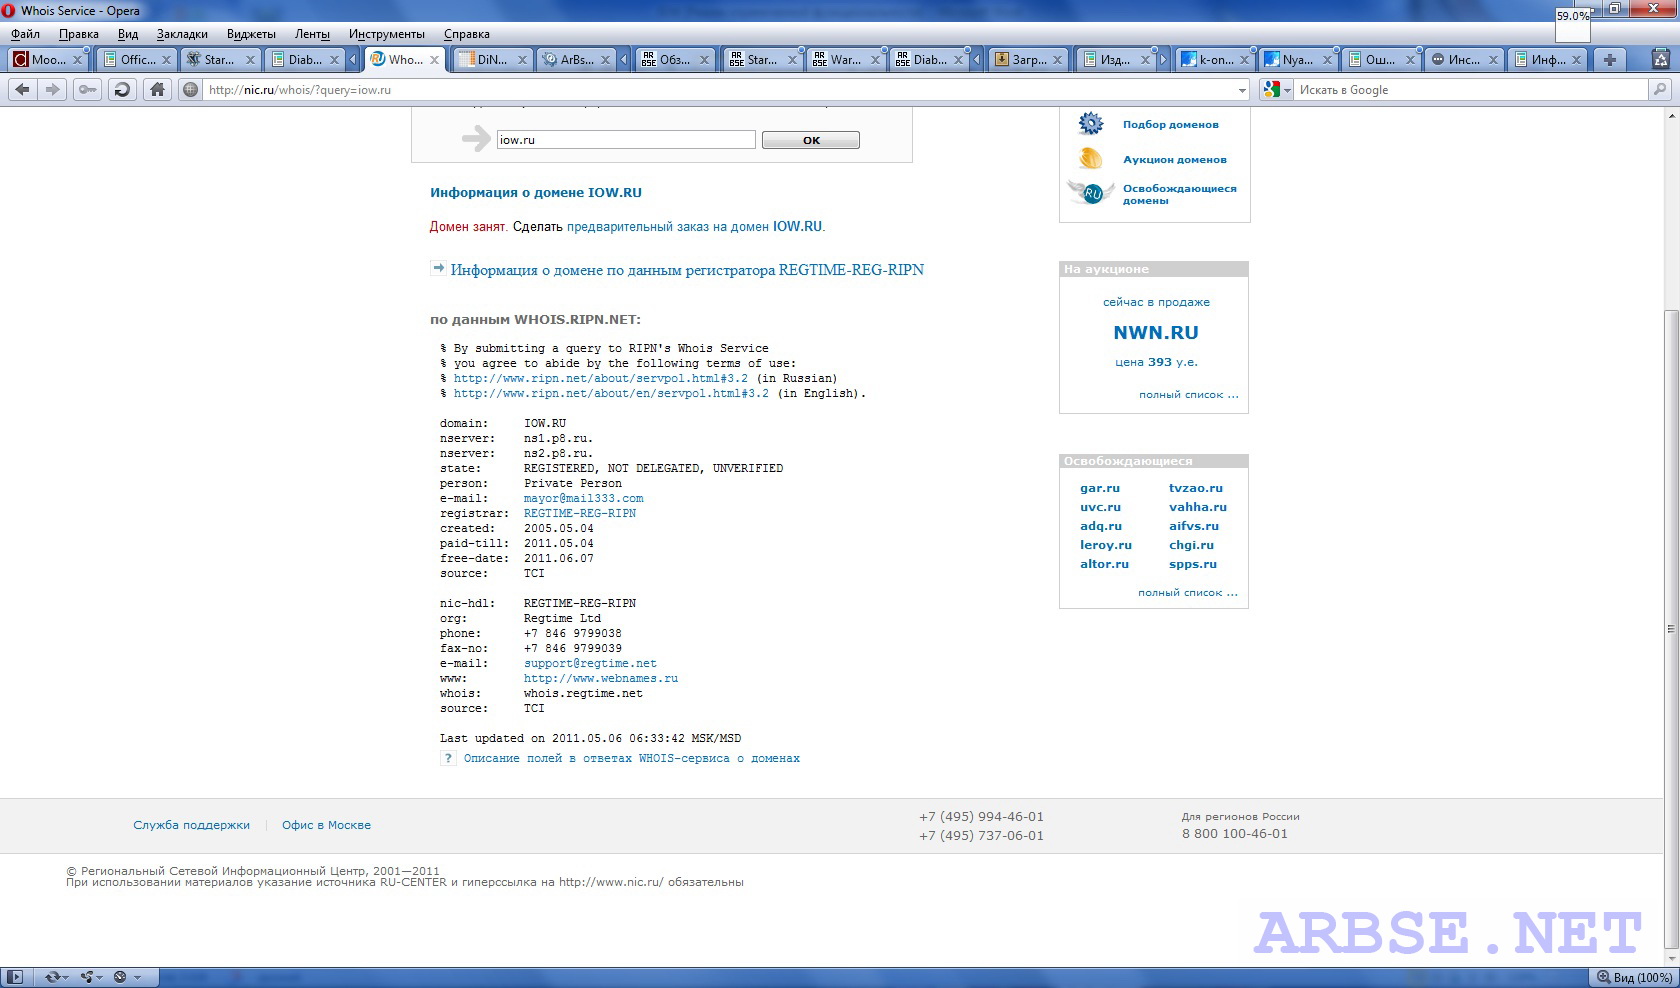The height and width of the screenshot is (988, 1680).
Task: Click the Искать в Google search field
Action: coord(1470,90)
